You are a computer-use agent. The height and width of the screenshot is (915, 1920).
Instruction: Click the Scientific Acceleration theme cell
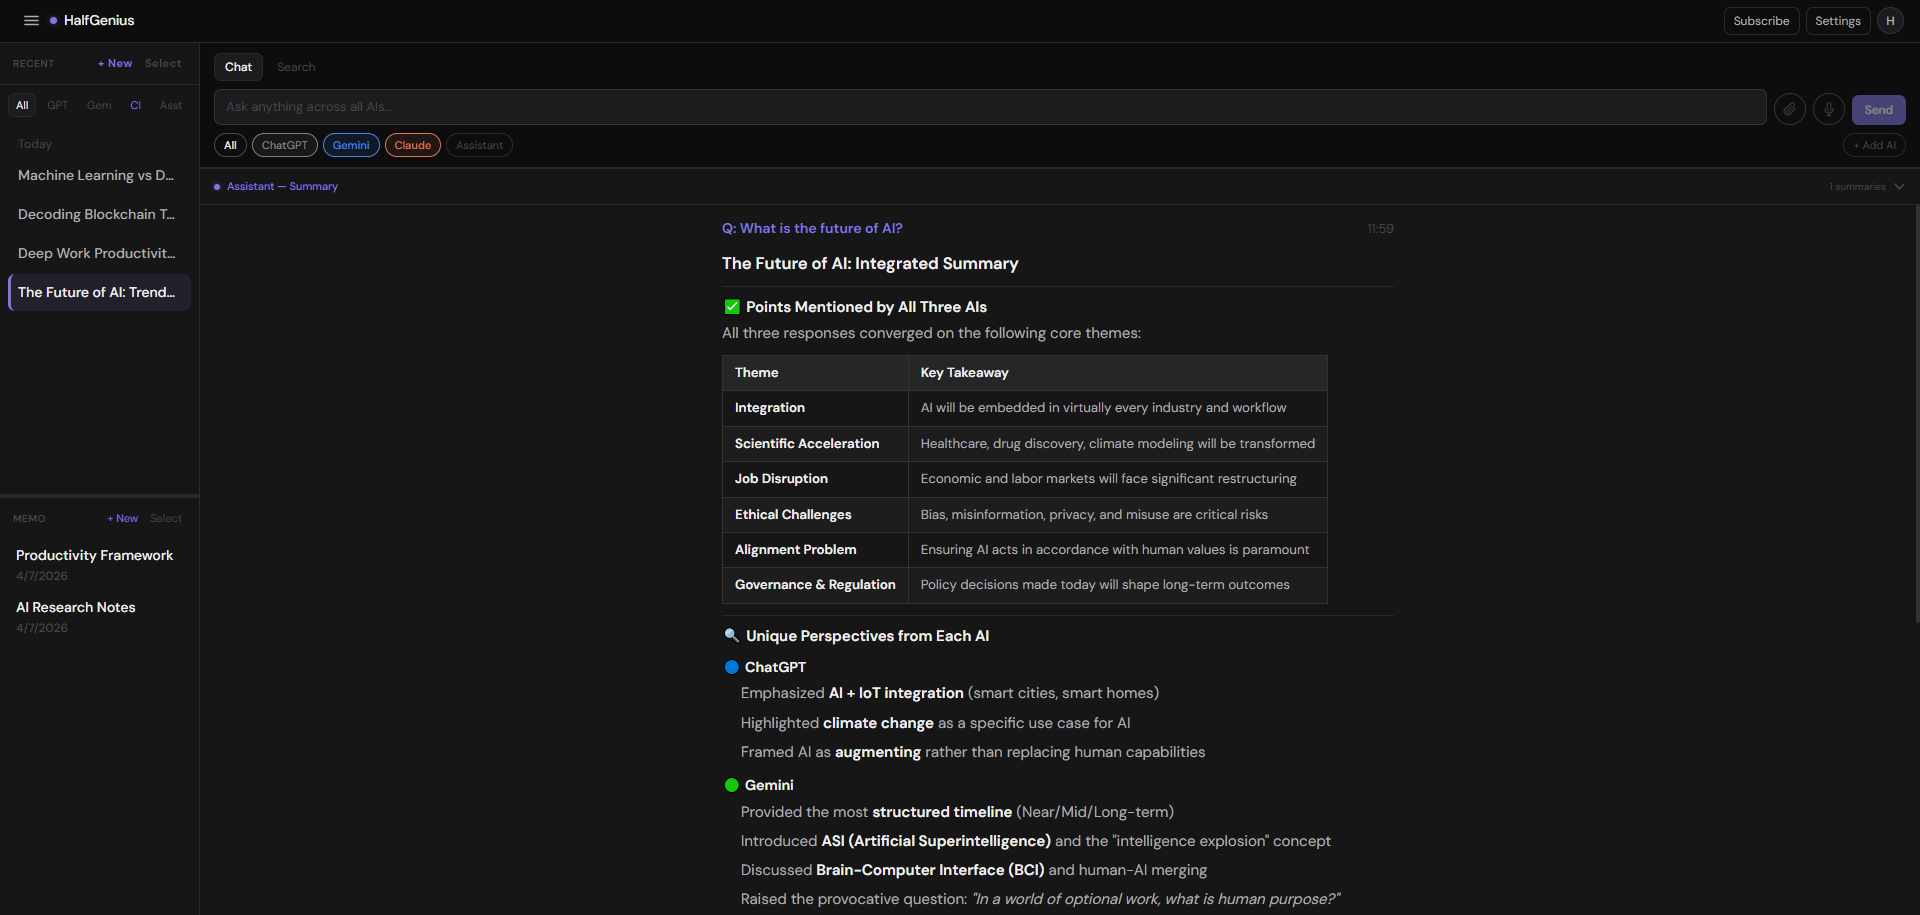tap(815, 444)
